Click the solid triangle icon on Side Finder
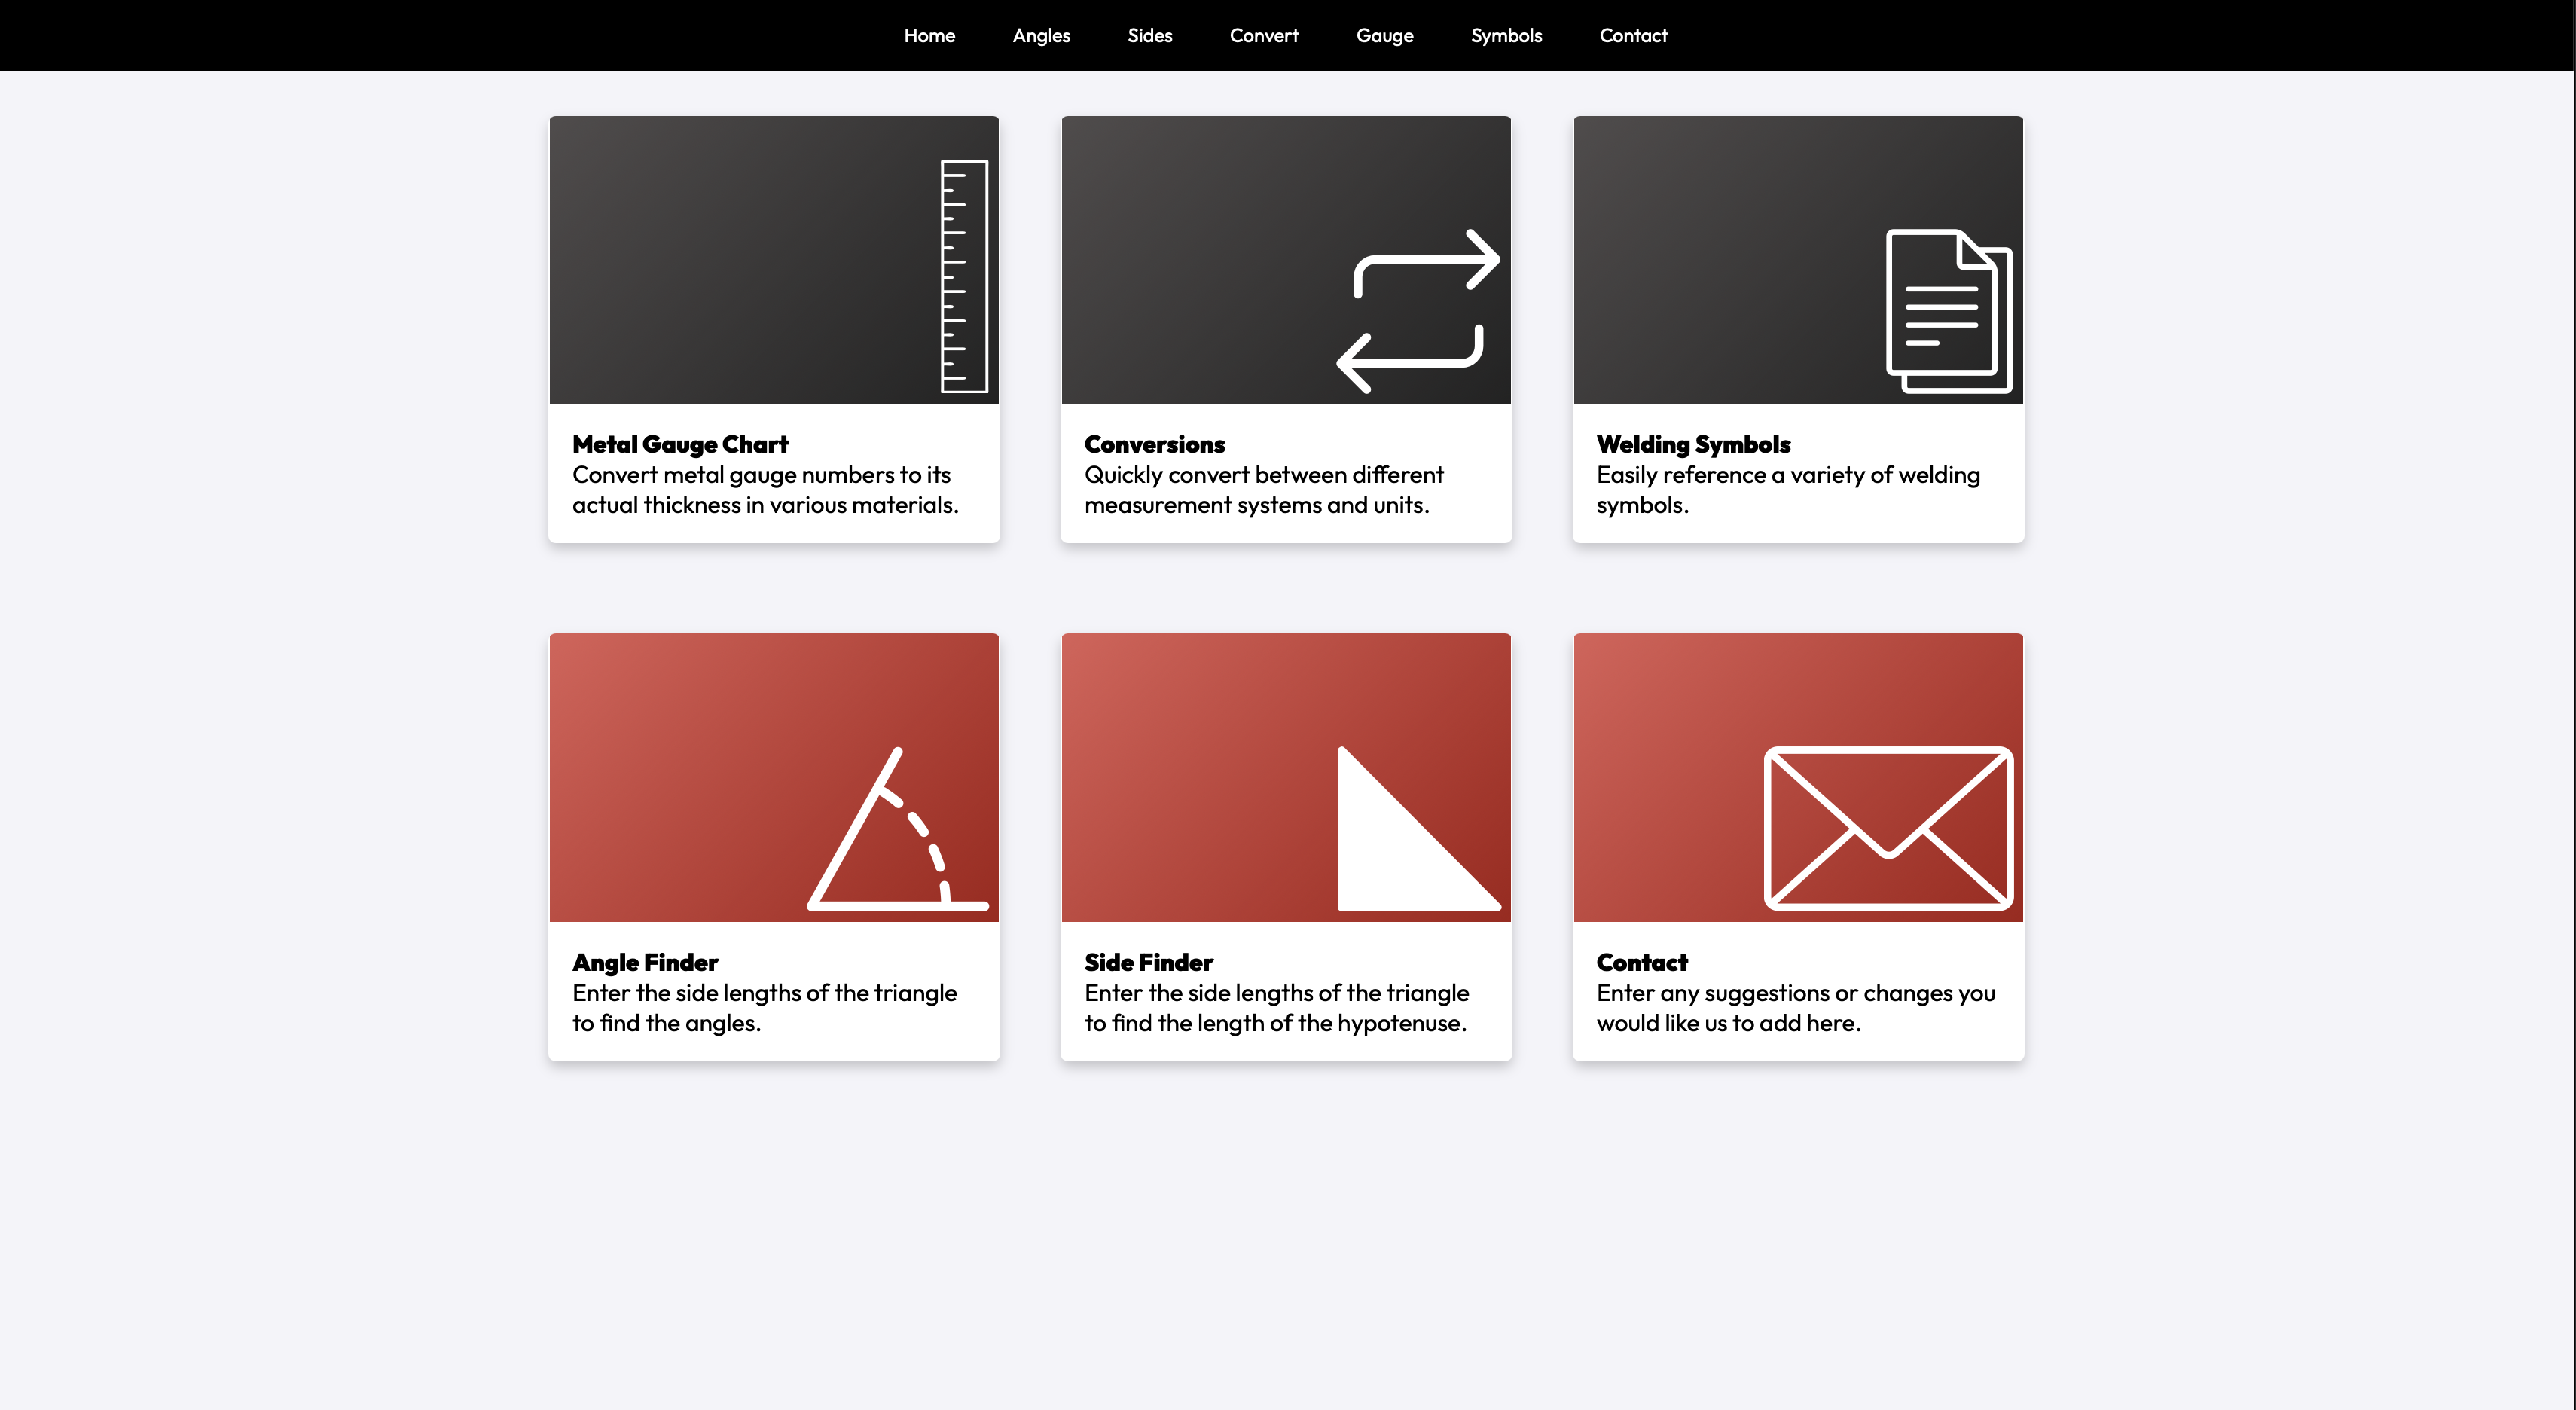Screen dimensions: 2576x1410 (1419, 829)
